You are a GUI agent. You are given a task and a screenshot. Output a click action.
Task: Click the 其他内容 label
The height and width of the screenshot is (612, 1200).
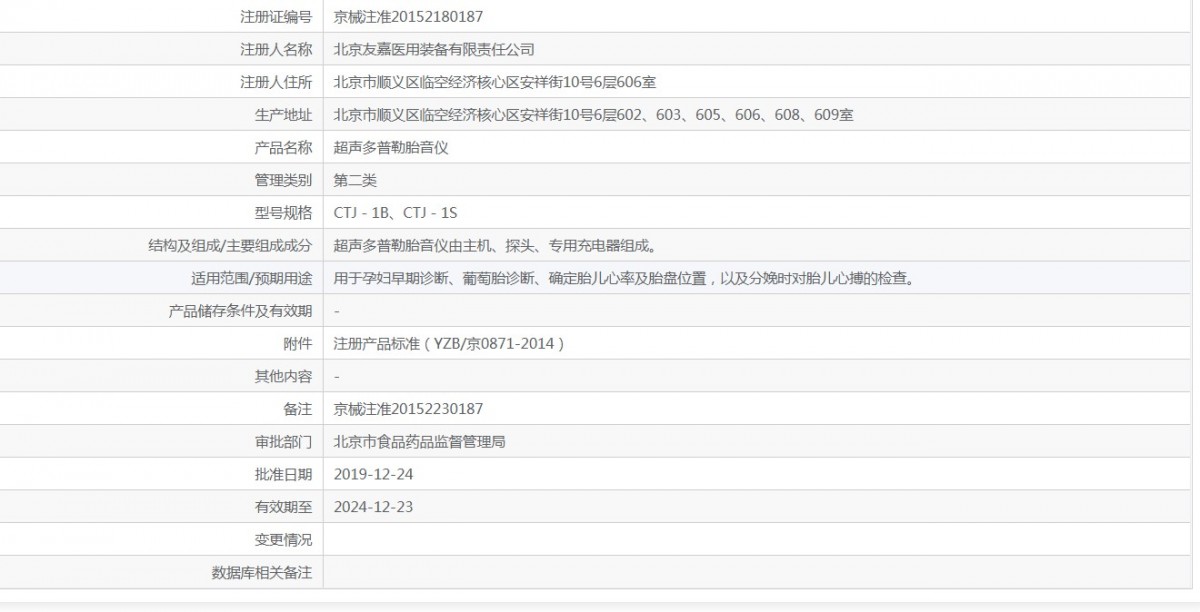(x=284, y=377)
